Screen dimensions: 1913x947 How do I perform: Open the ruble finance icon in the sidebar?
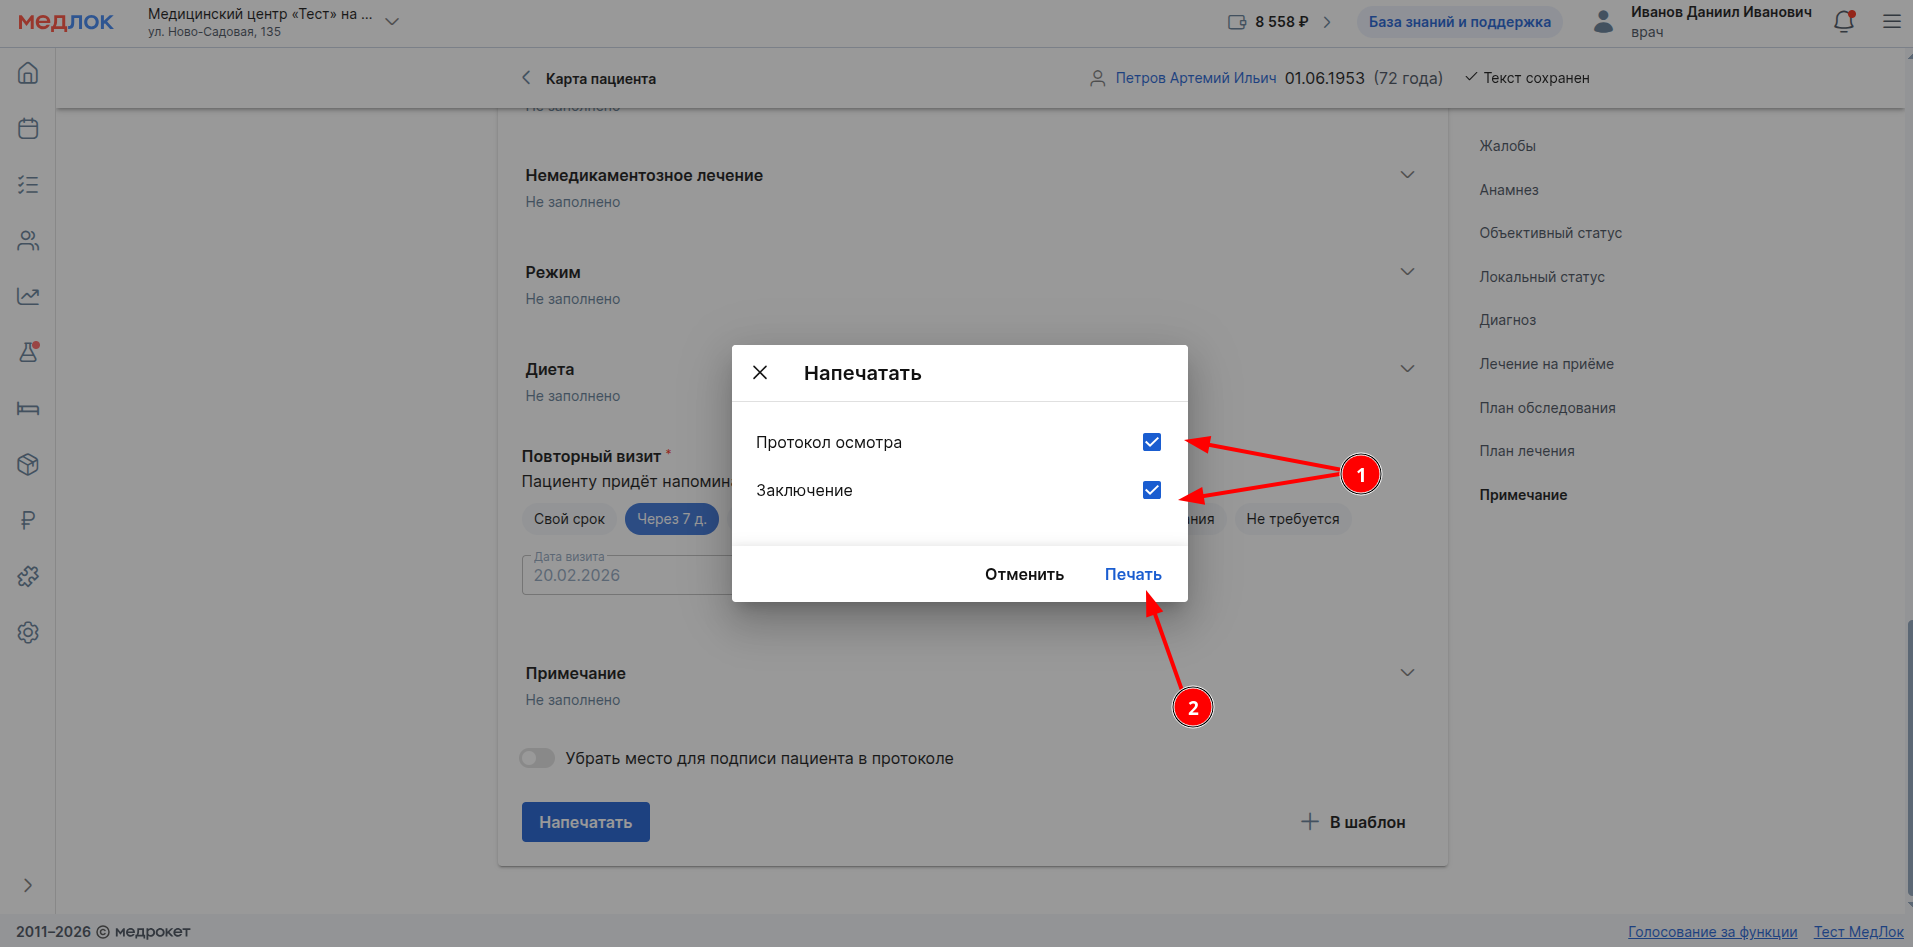pyautogui.click(x=28, y=520)
